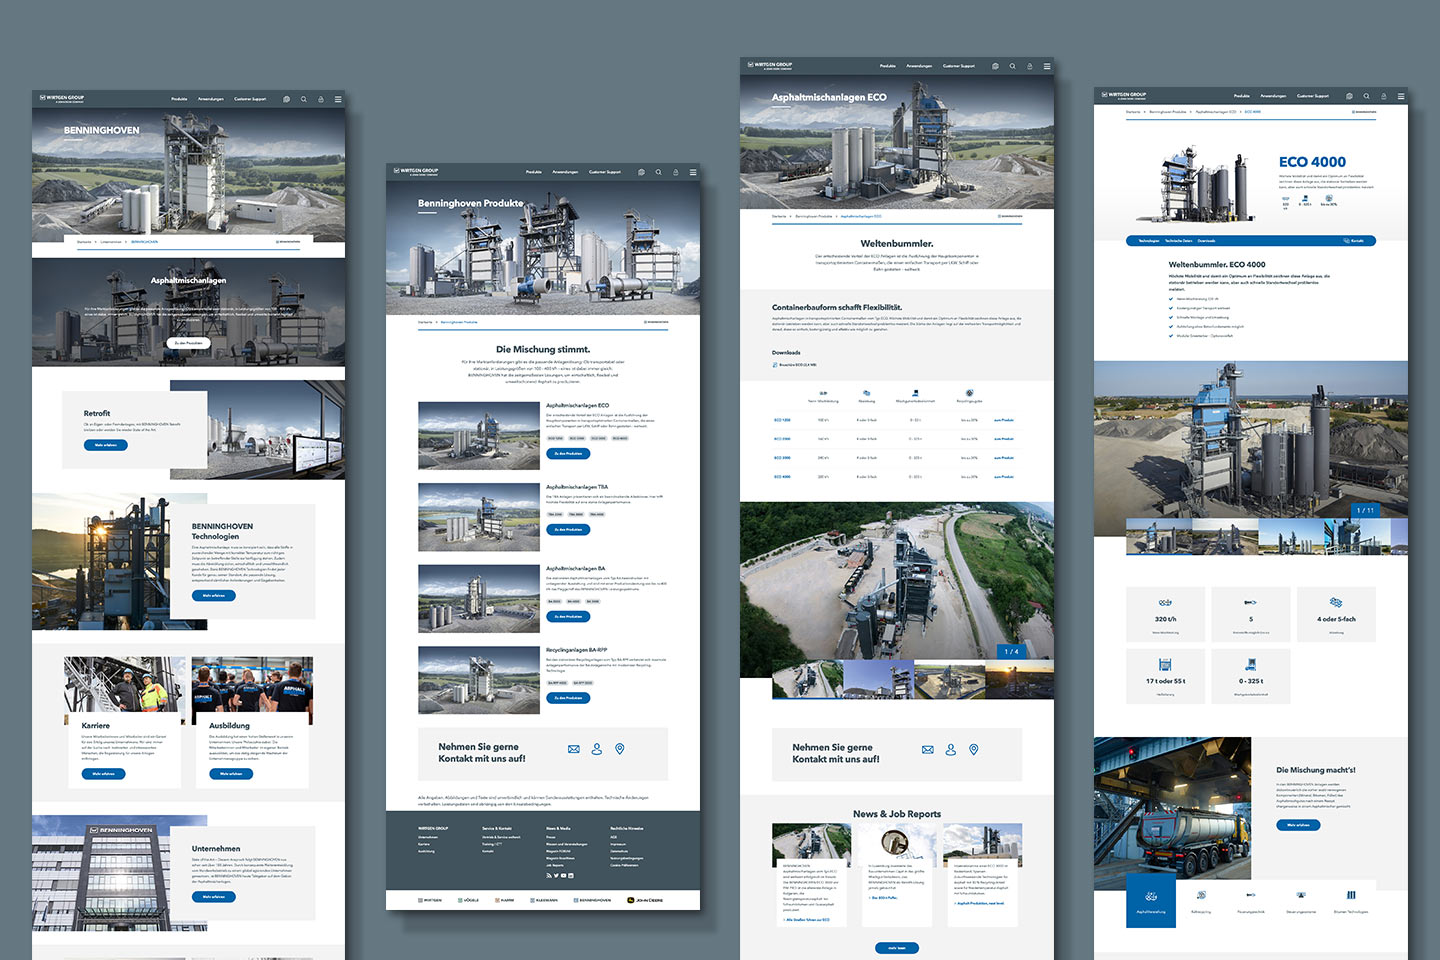Select Technische Daten tab on ECO 4000 page
Screen dimensions: 1440x960
(1179, 241)
